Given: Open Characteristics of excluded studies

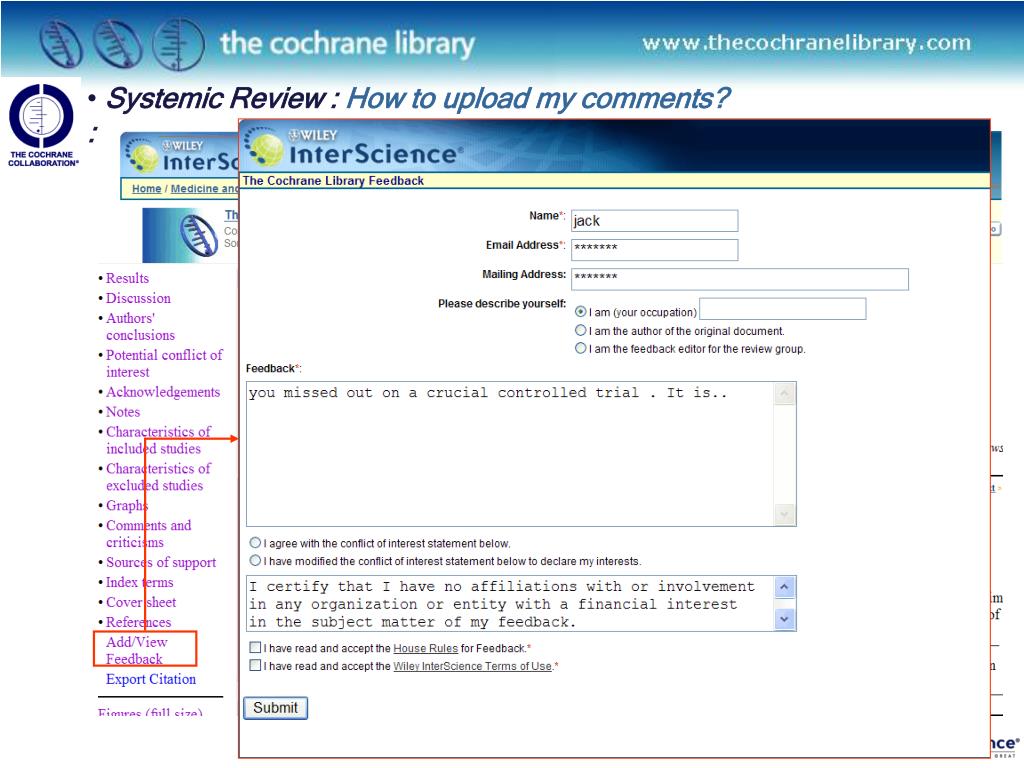Looking at the screenshot, I should (x=158, y=477).
